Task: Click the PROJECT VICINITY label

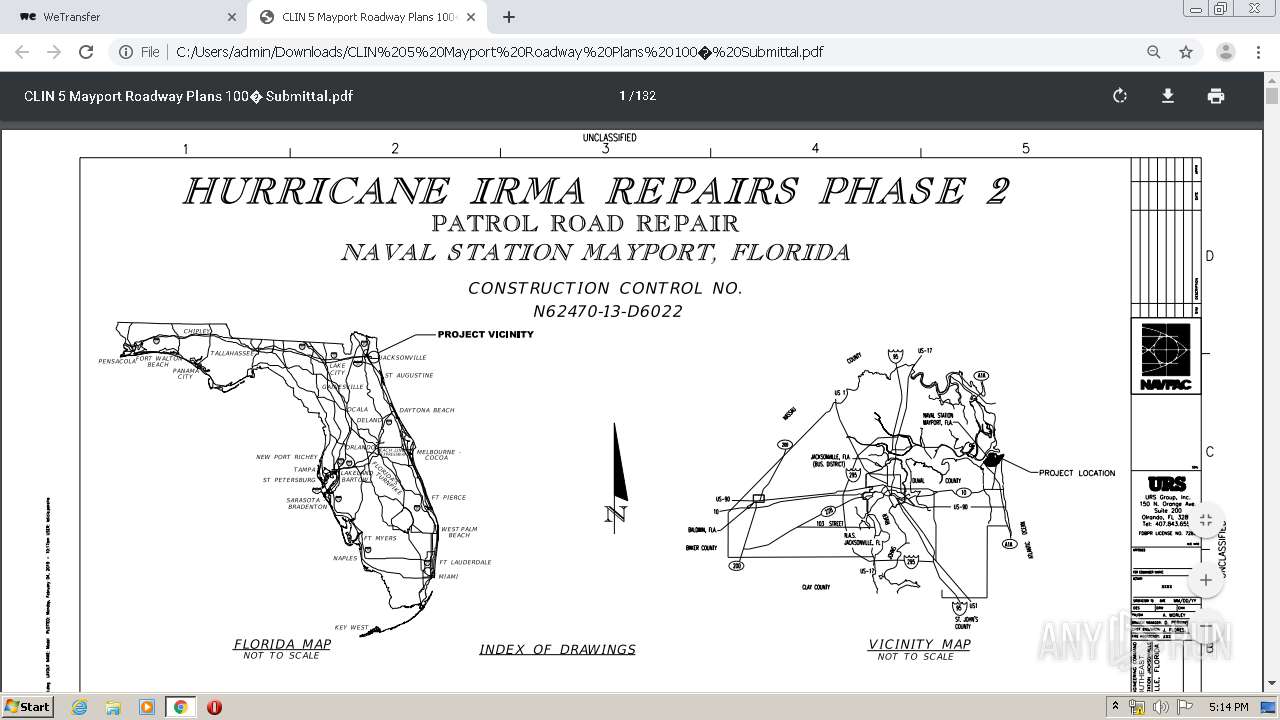Action: (x=485, y=334)
